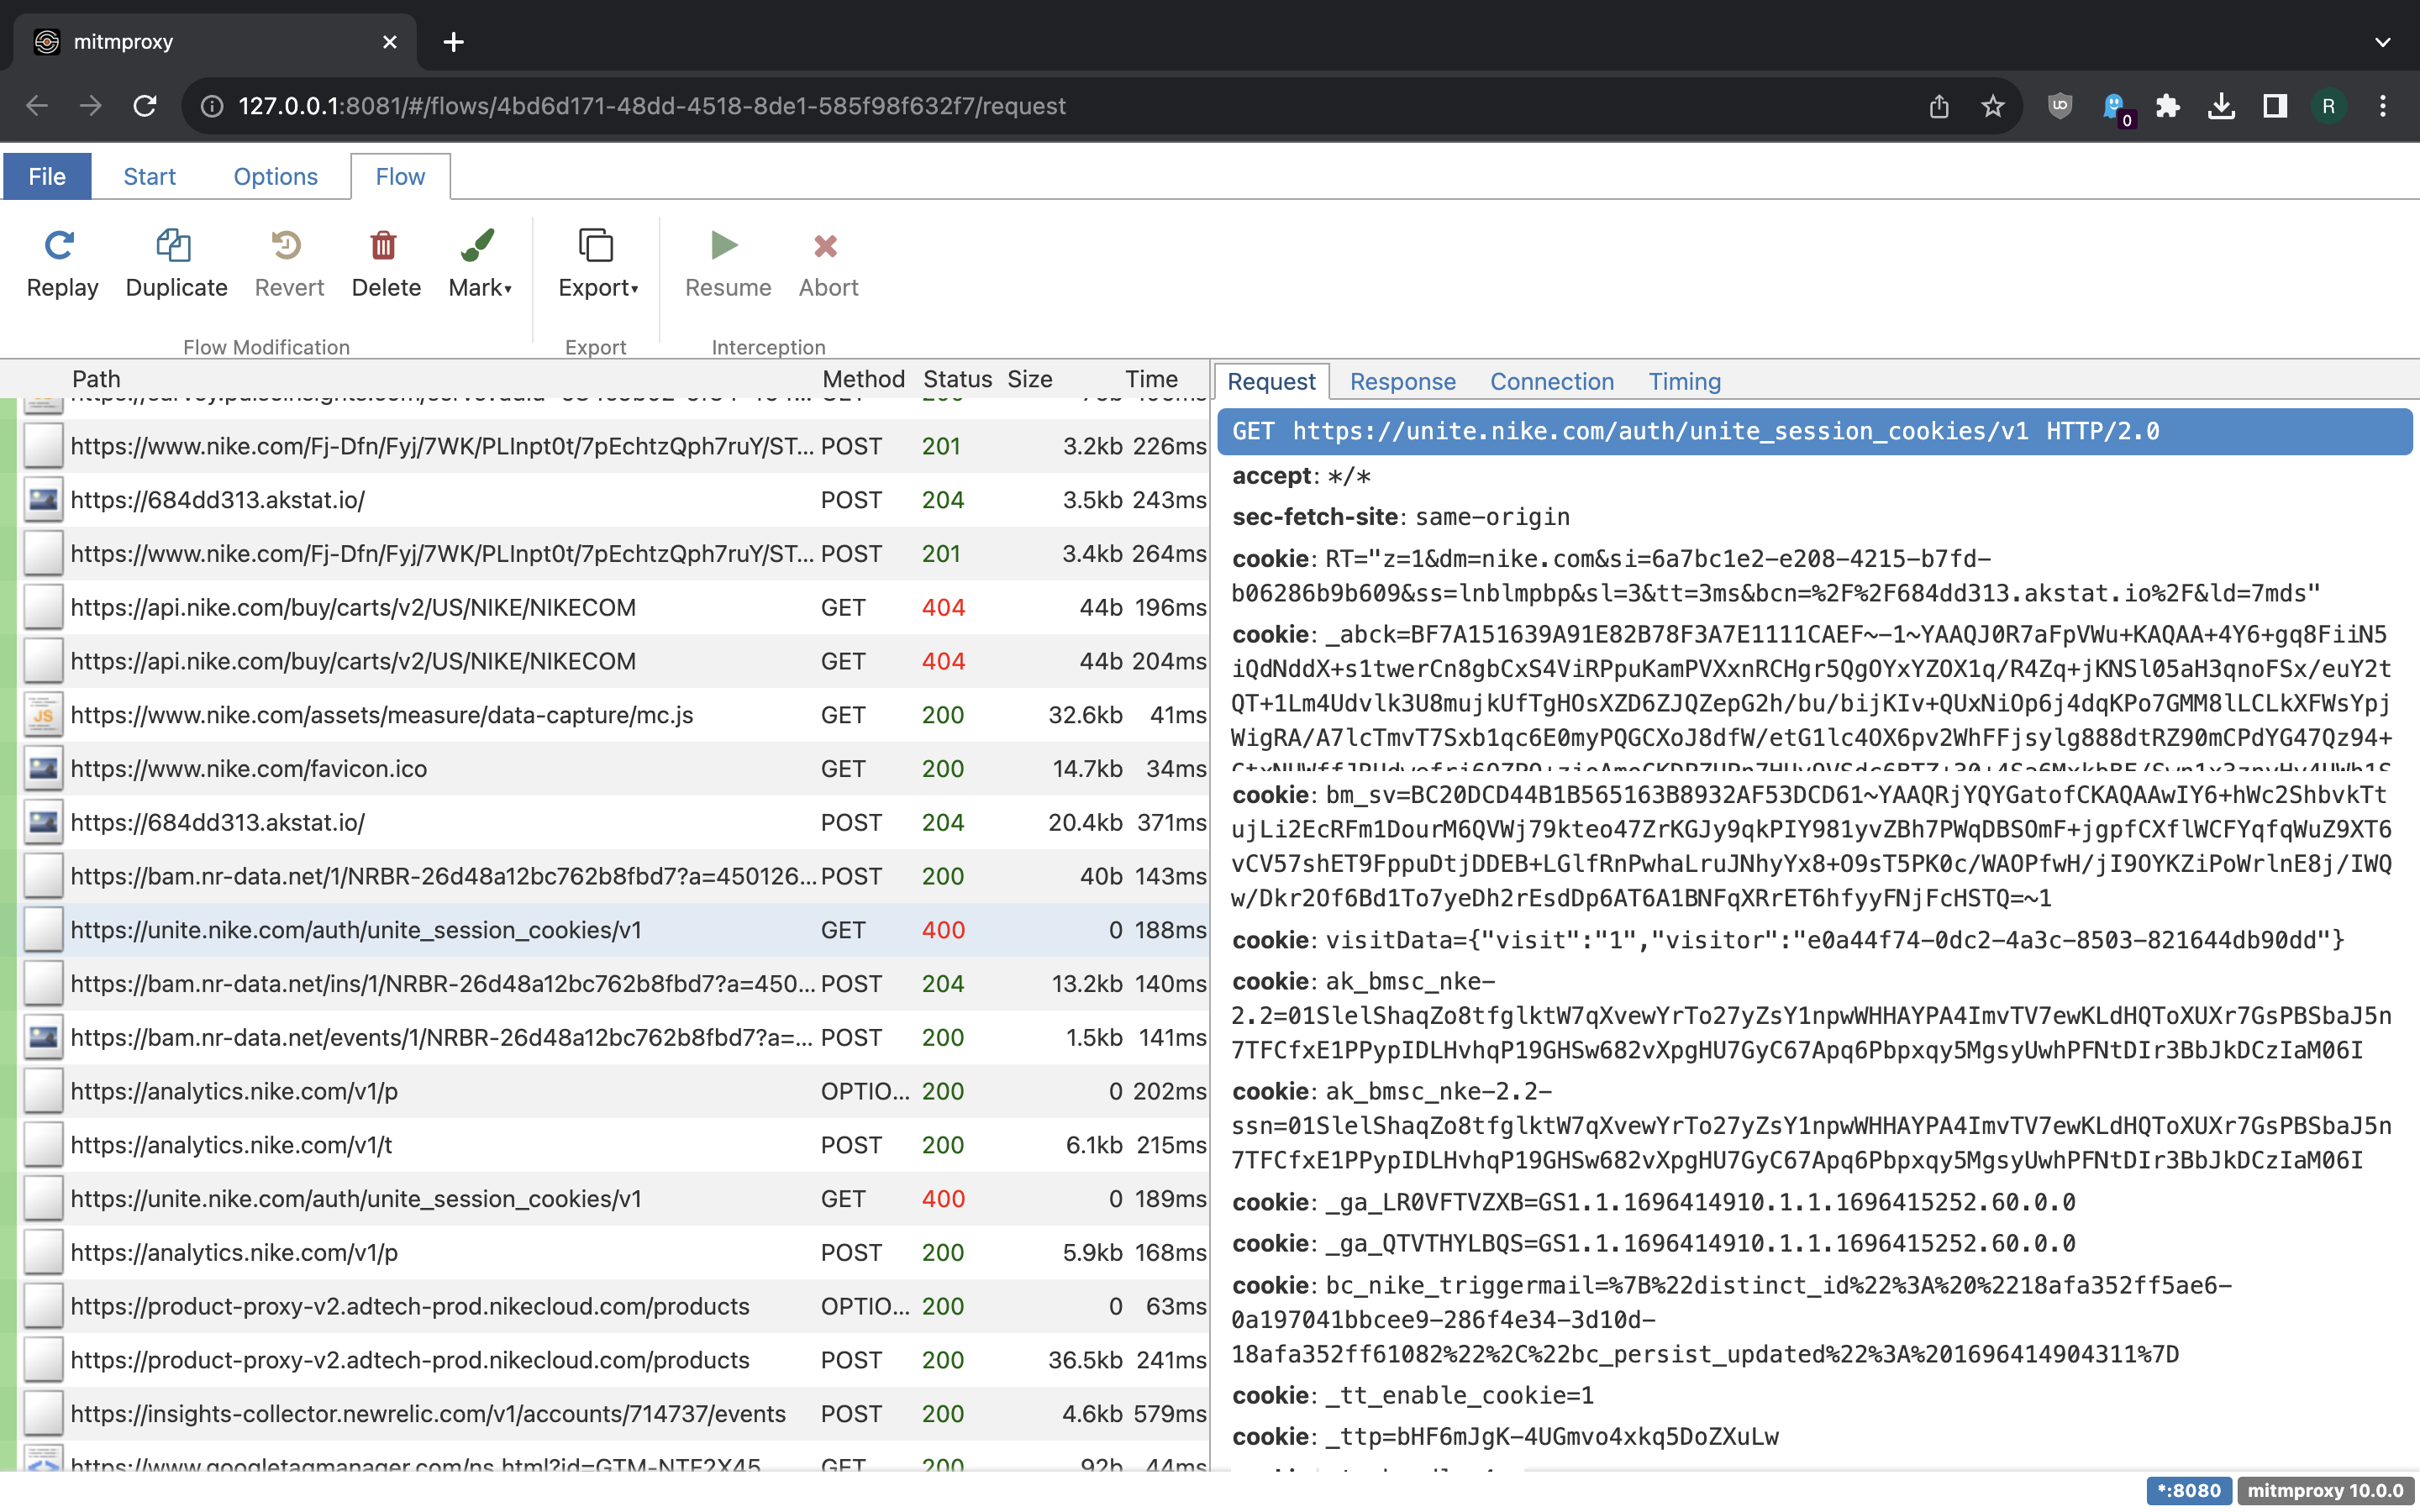
Task: Sort flows by Method column
Action: click(863, 379)
